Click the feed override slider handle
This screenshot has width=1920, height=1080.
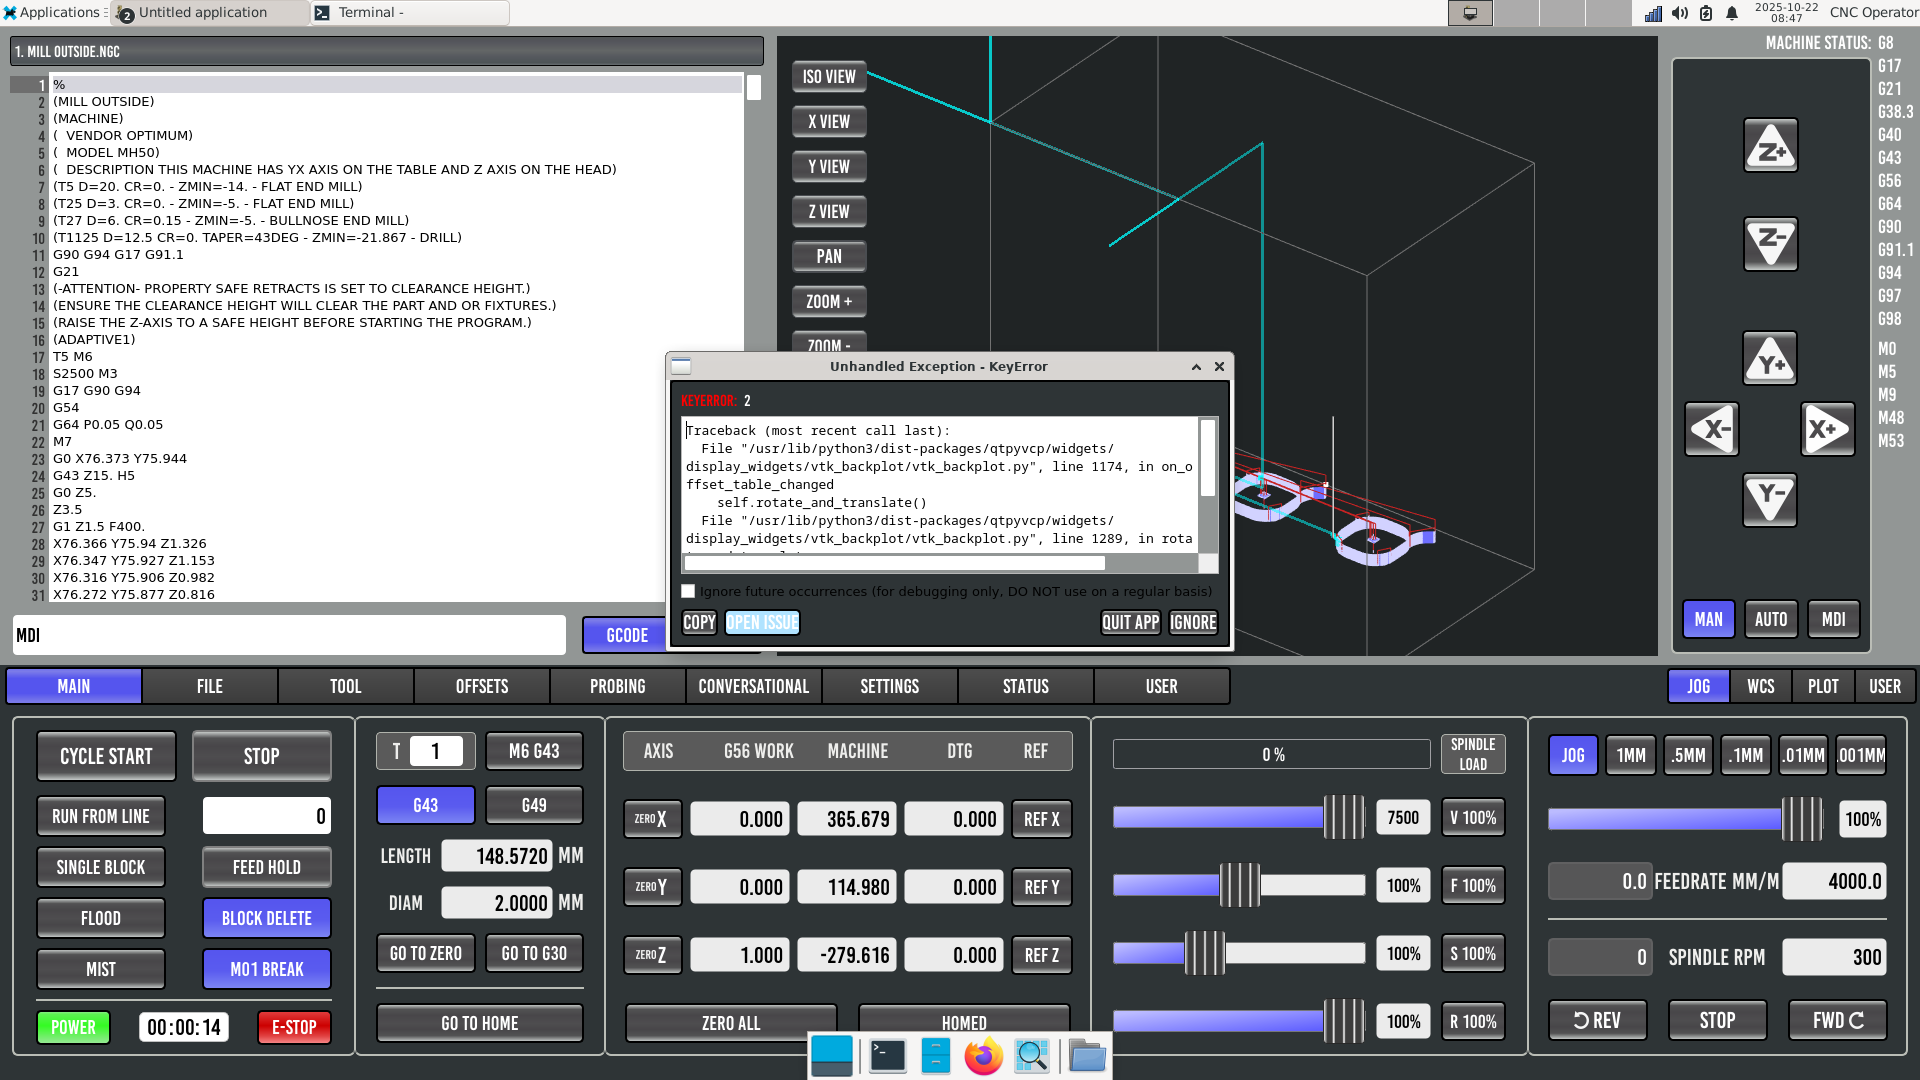1240,885
